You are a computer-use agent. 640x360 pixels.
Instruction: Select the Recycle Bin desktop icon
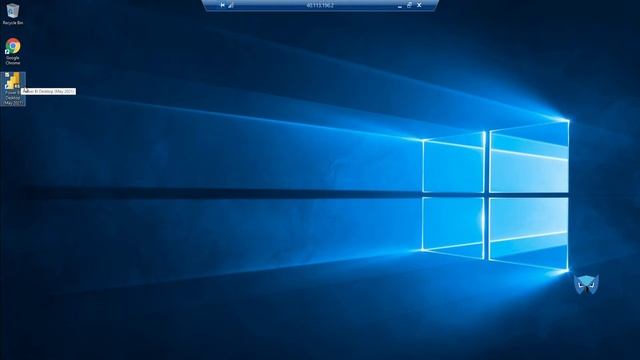coord(13,14)
